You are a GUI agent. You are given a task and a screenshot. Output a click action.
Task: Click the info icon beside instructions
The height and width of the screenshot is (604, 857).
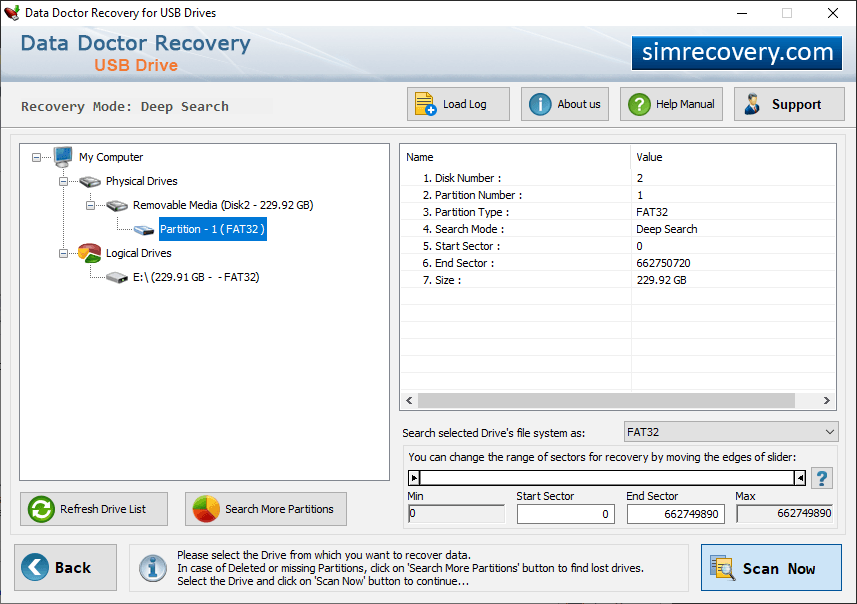tap(152, 568)
